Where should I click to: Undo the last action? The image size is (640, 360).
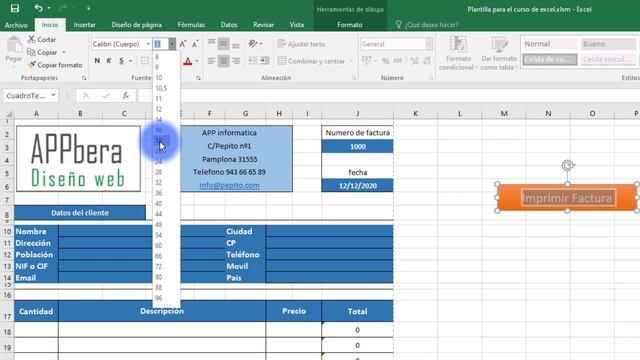pos(38,8)
